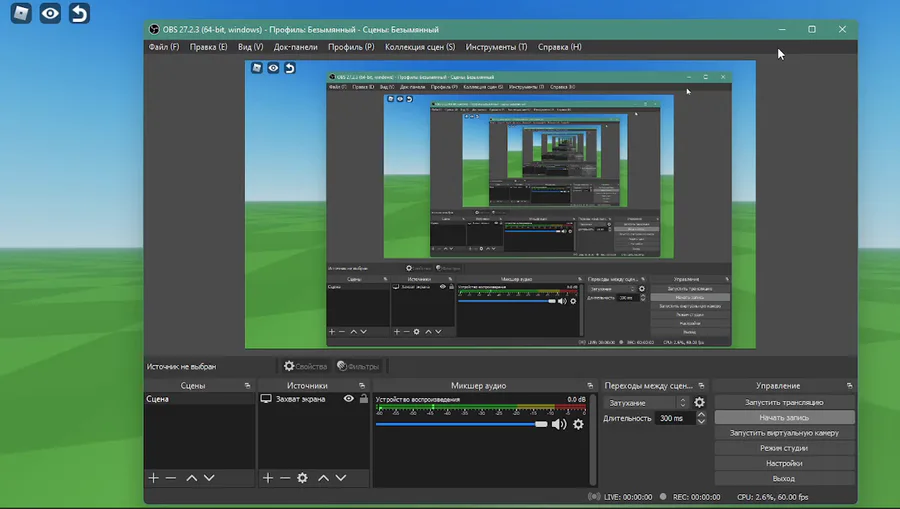This screenshot has height=509, width=900.
Task: Click the CPU 2.6%, 60.00 fps text
Action: click(x=772, y=497)
